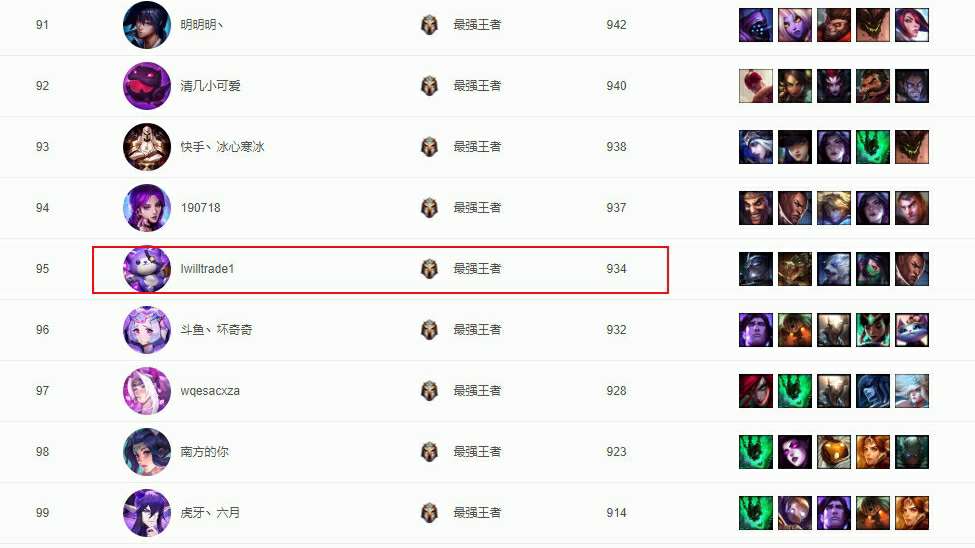
Task: Click last champion icon in row 96
Action: 912,330
